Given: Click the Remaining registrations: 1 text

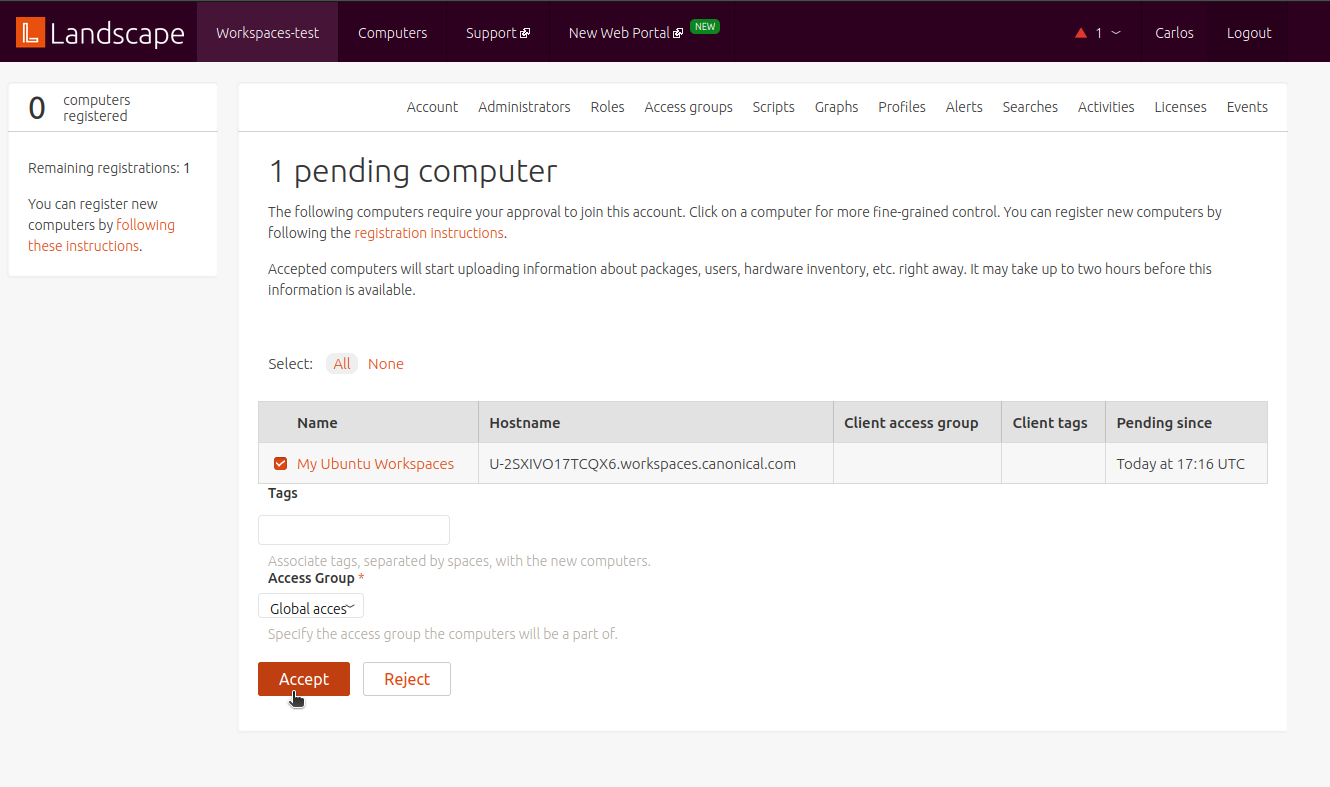Looking at the screenshot, I should (x=109, y=168).
